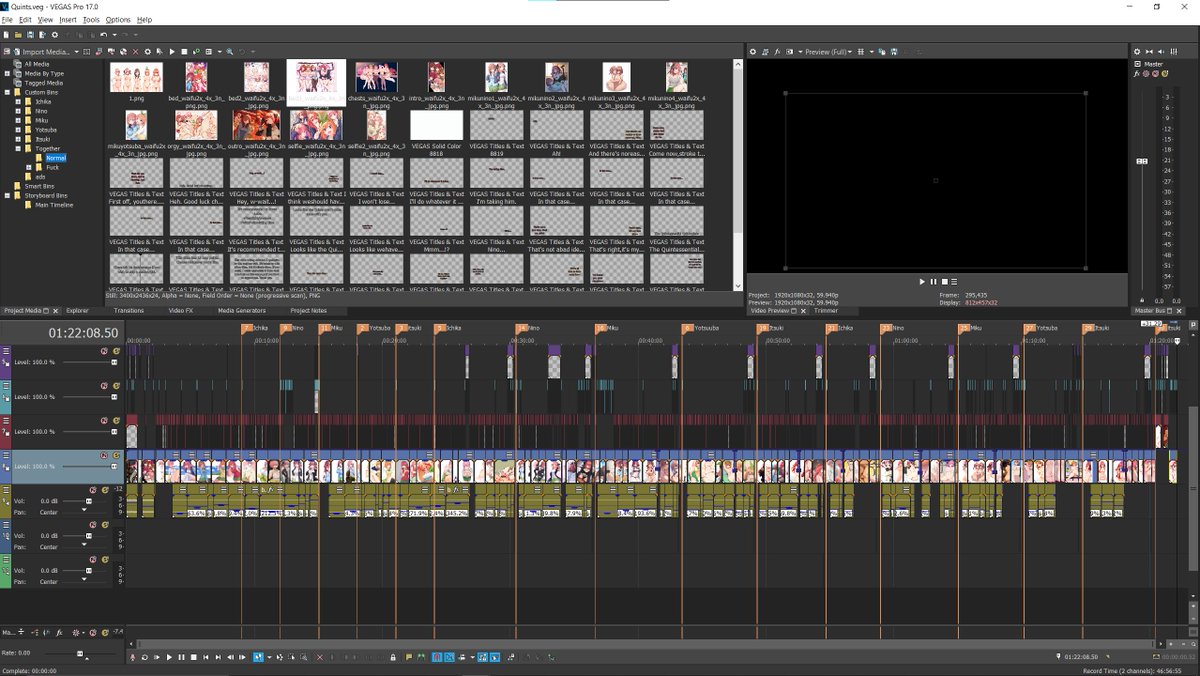Expand the Yotsuba bin

point(18,130)
